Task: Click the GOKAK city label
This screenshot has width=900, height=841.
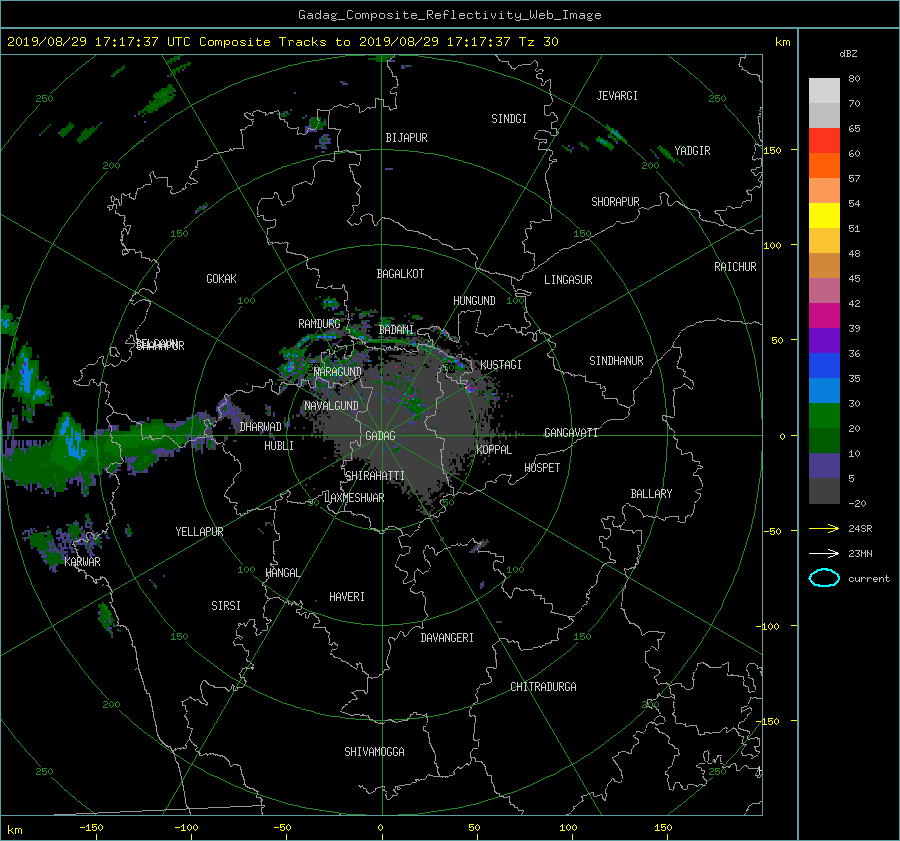Action: coord(221,279)
